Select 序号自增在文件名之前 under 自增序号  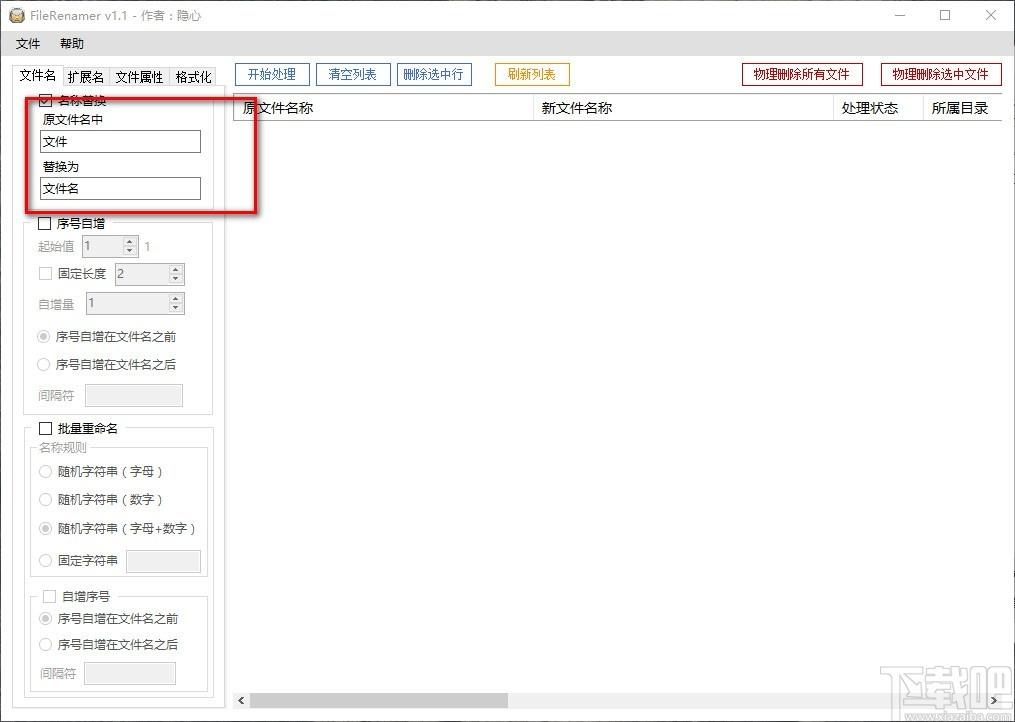click(x=109, y=618)
